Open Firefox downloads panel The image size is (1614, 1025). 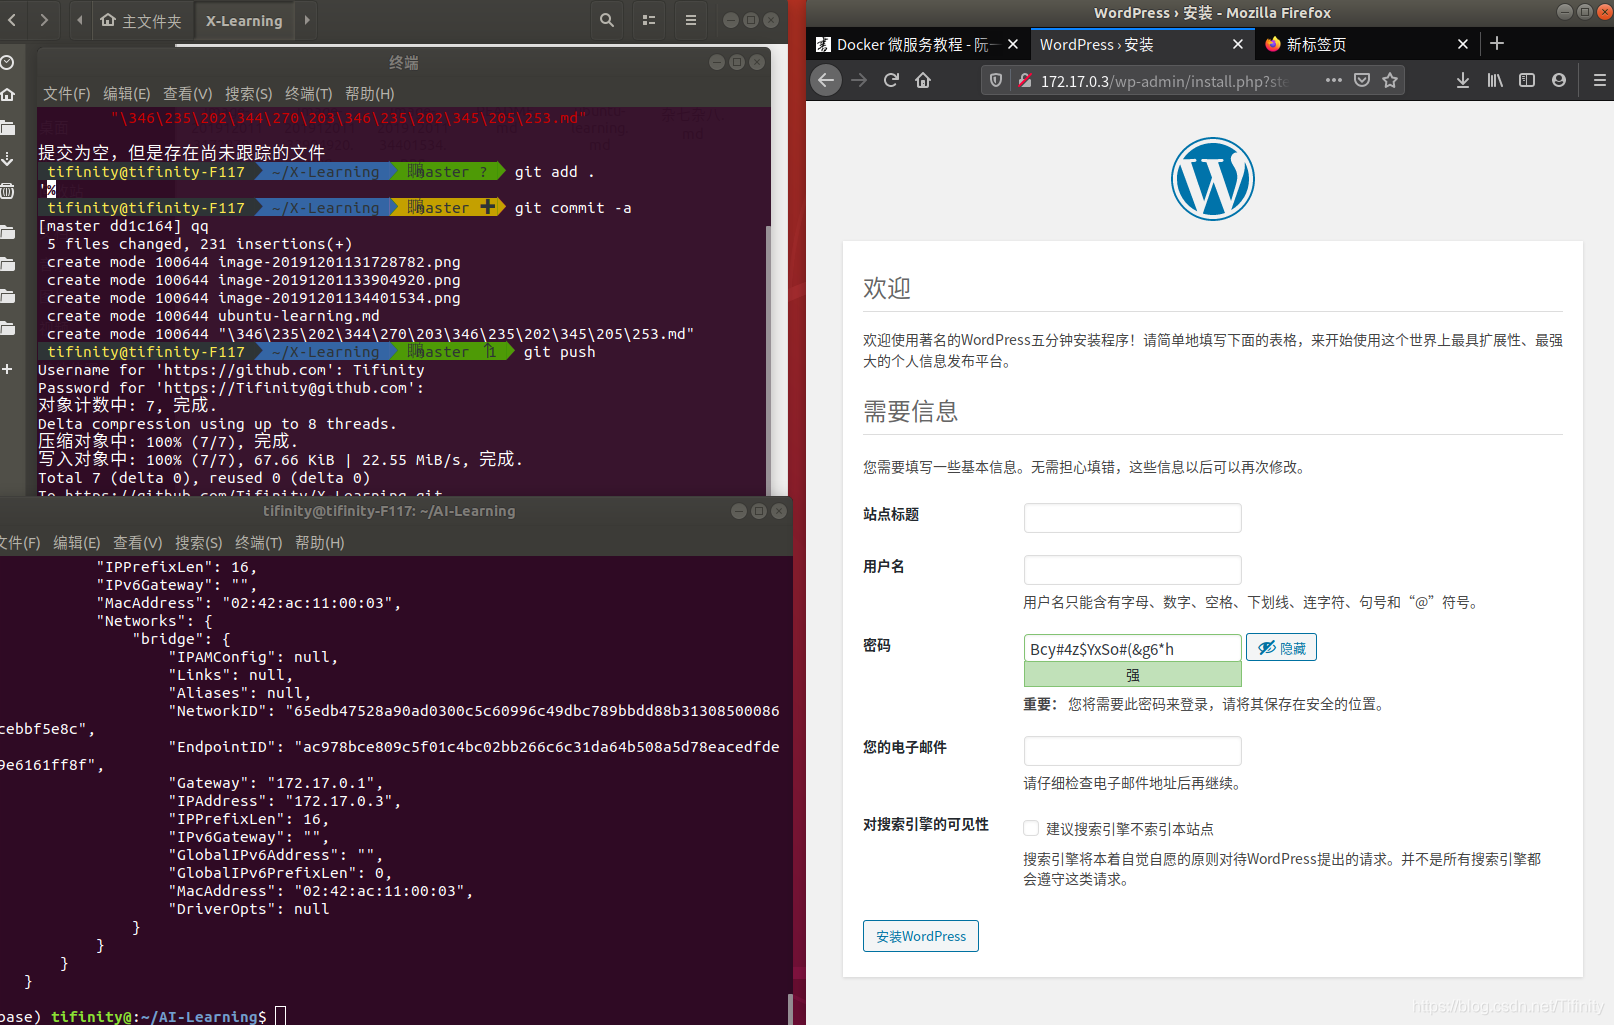pos(1463,80)
